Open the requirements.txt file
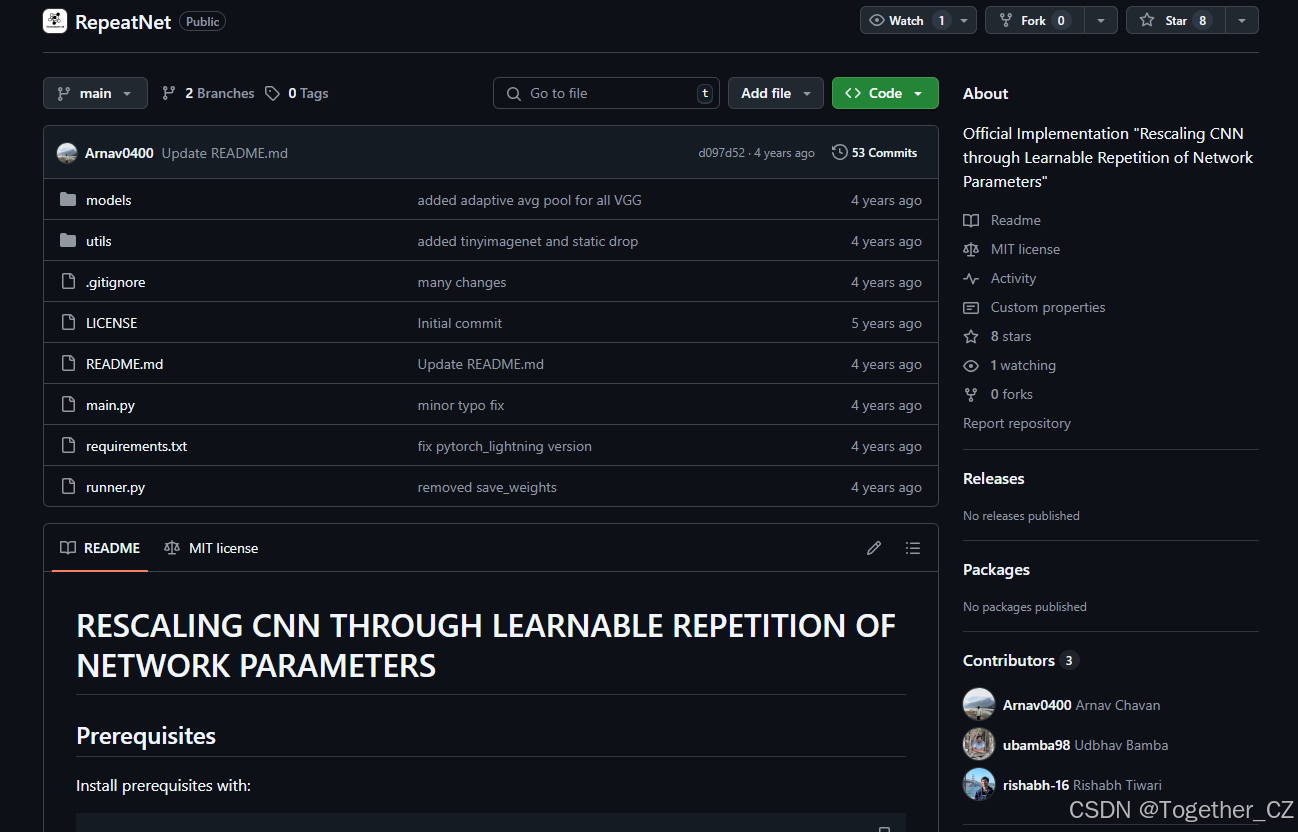1298x832 pixels. tap(136, 446)
